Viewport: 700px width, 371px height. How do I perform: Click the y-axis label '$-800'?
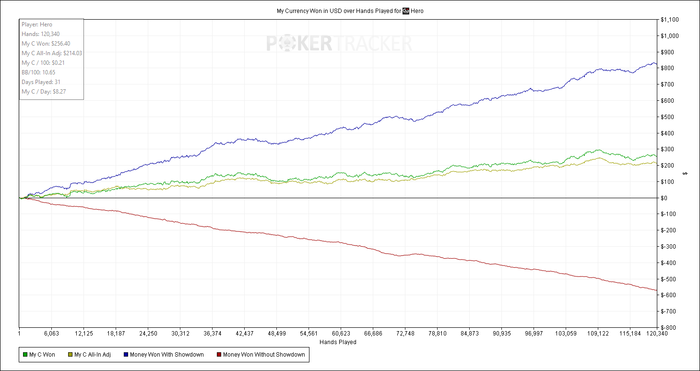point(667,328)
